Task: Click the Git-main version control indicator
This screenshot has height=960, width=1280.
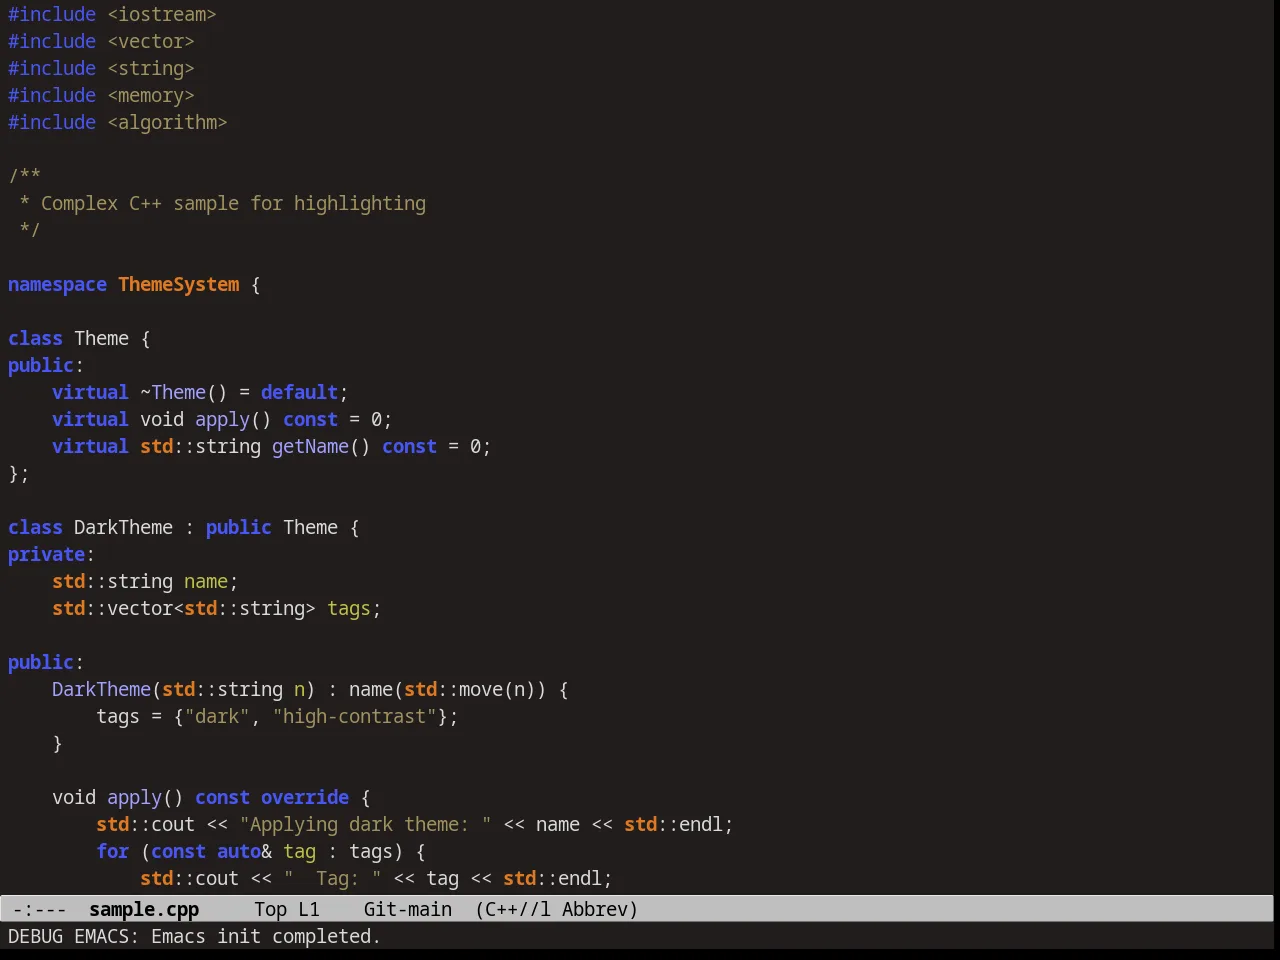Action: coord(408,909)
